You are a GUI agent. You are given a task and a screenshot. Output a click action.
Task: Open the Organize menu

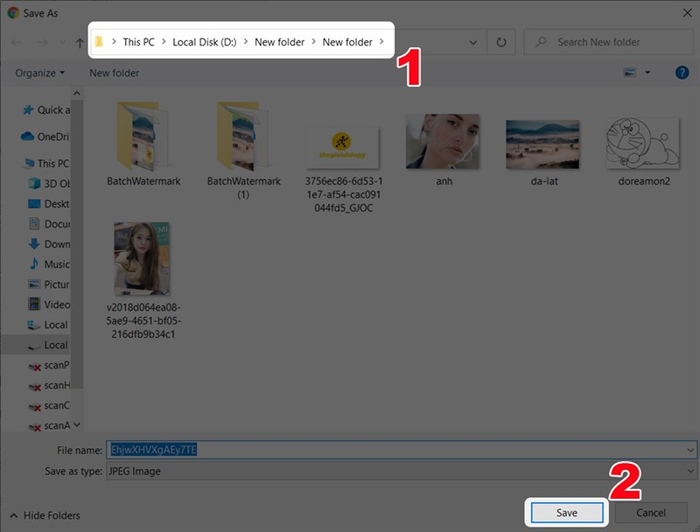[x=40, y=73]
